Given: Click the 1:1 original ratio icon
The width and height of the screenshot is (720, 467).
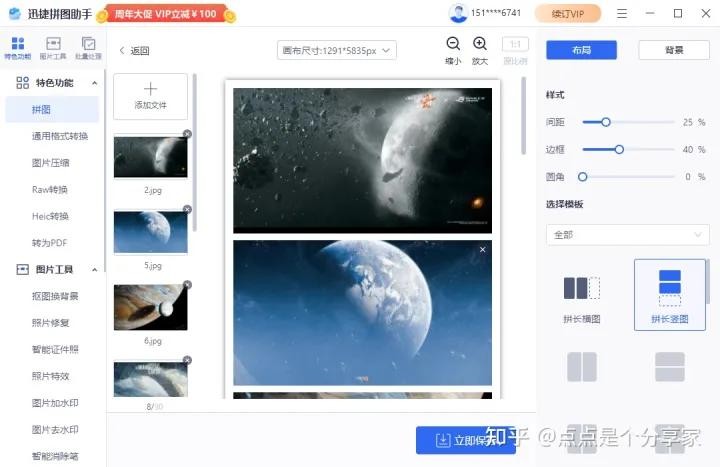Looking at the screenshot, I should (x=515, y=45).
